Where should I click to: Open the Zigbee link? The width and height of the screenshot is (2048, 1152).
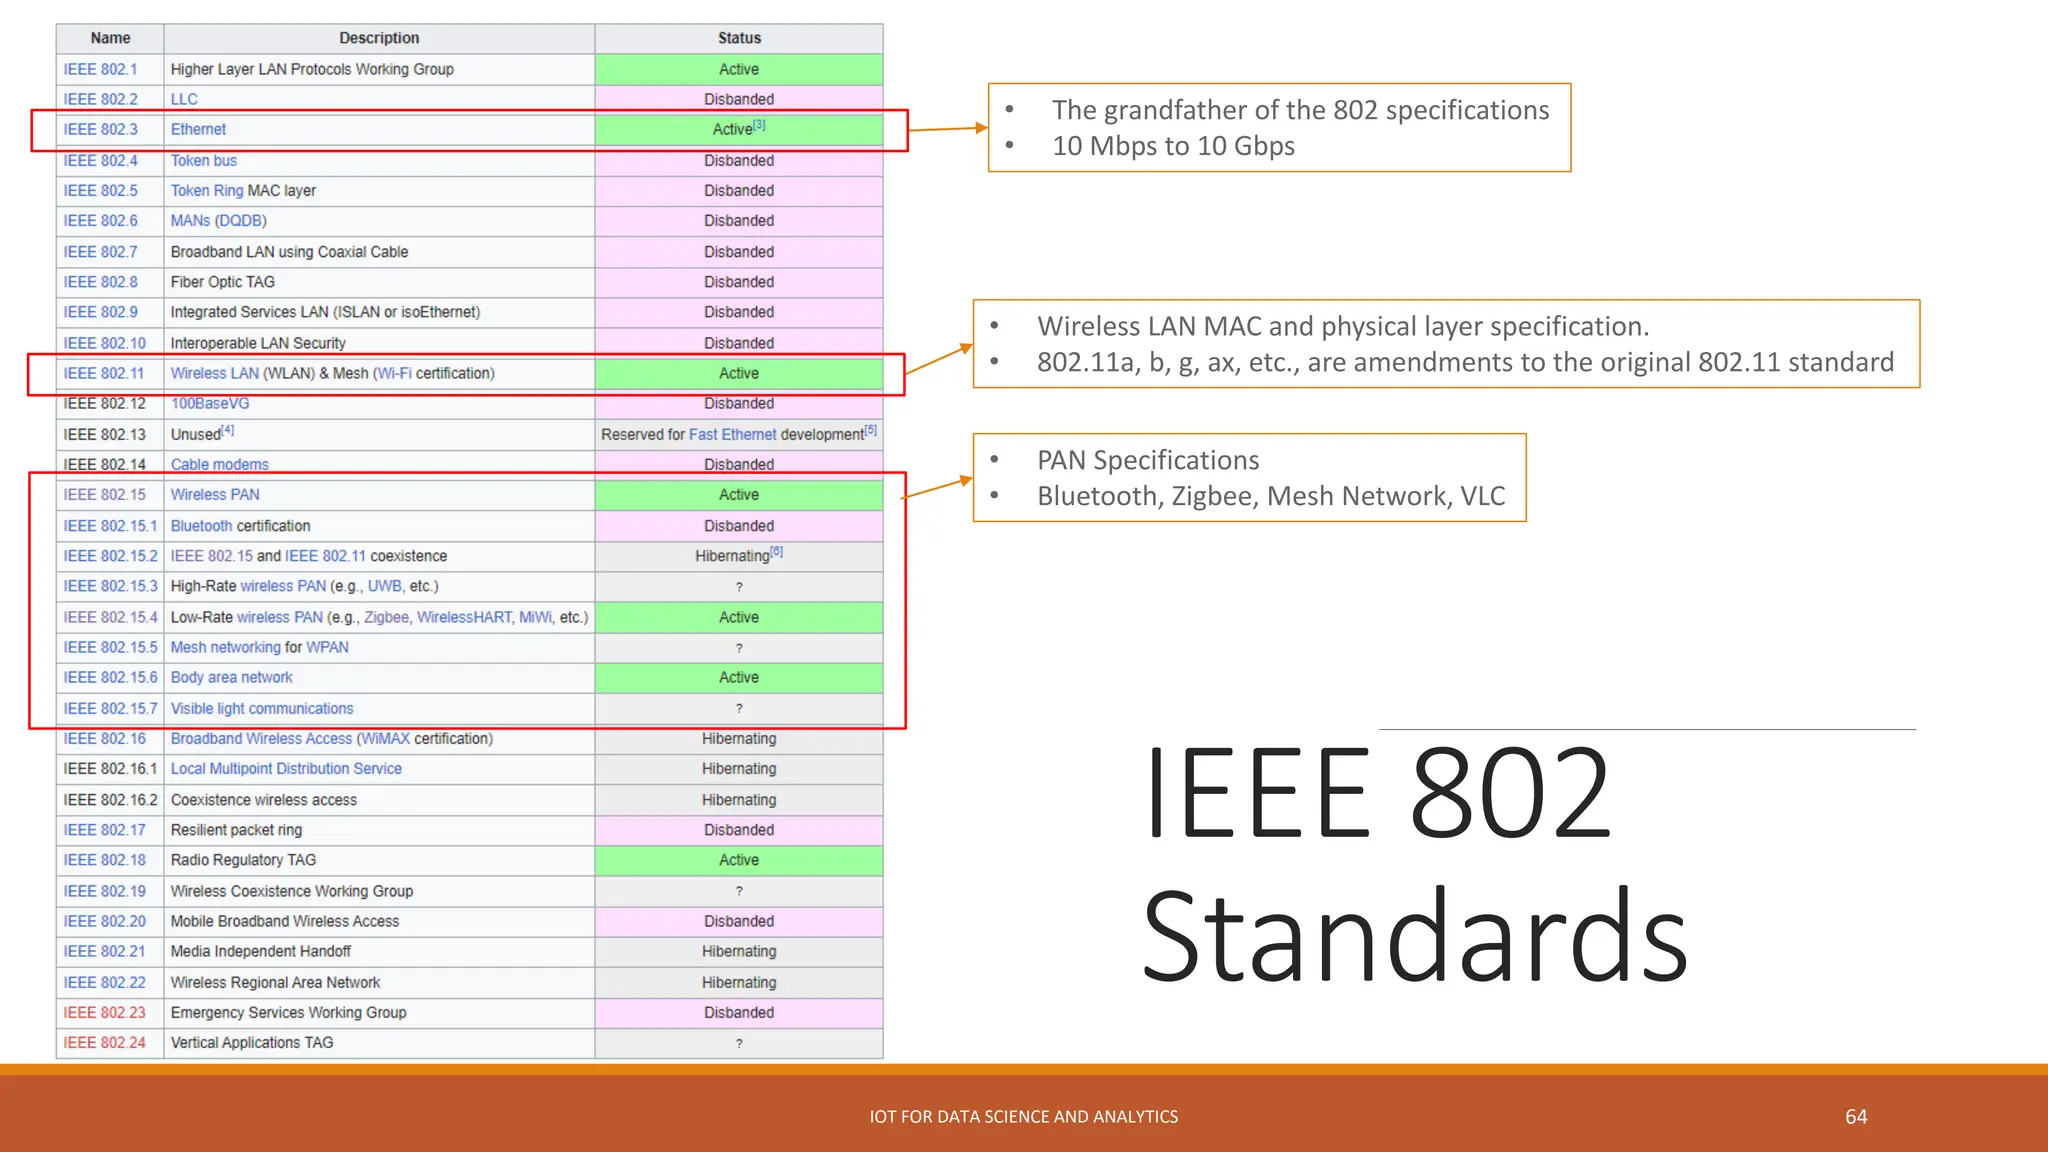coord(386,617)
